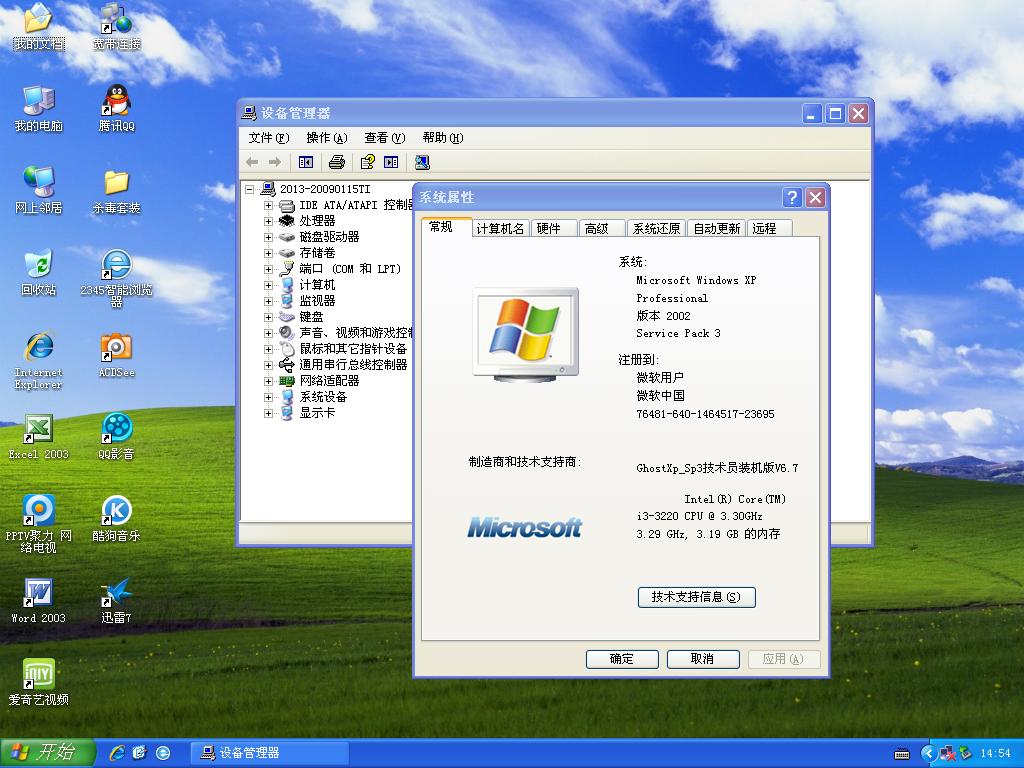Open the ACDSee desktop shortcut
The image size is (1024, 768).
click(x=116, y=355)
